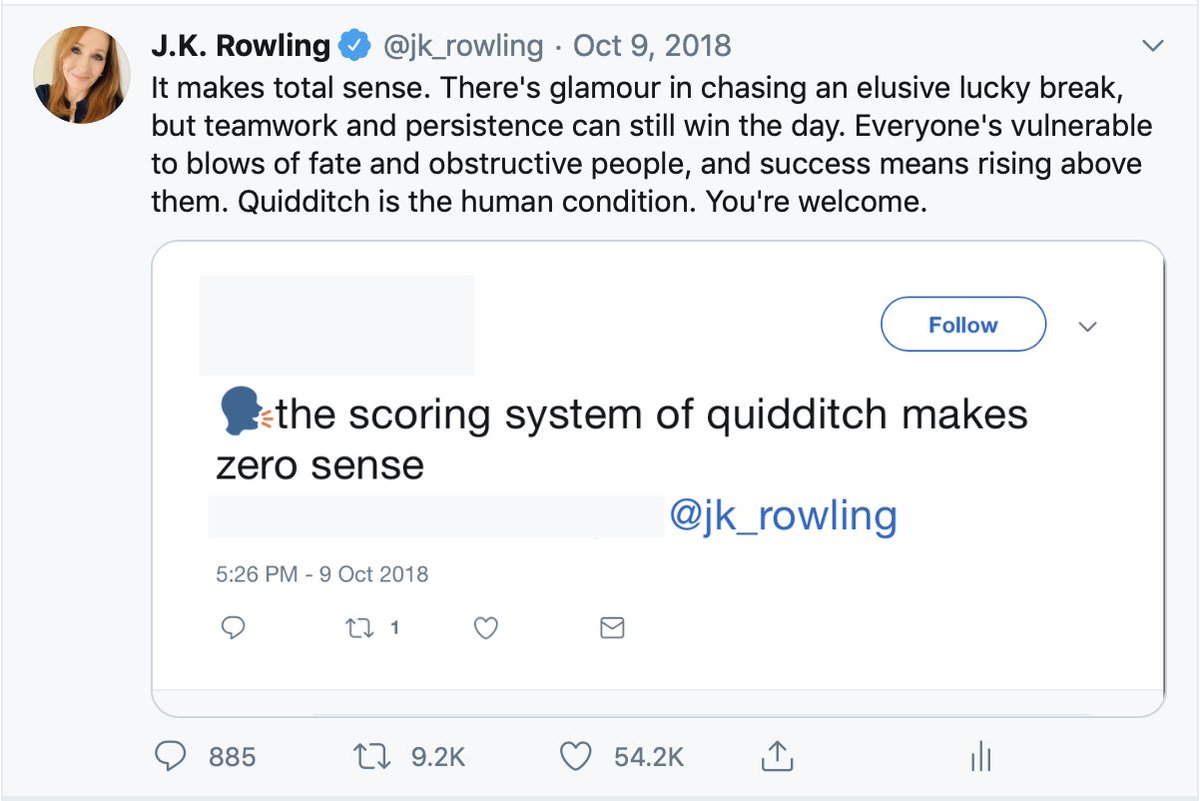The height and width of the screenshot is (801, 1200).
Task: Click the Follow button
Action: pos(962,324)
